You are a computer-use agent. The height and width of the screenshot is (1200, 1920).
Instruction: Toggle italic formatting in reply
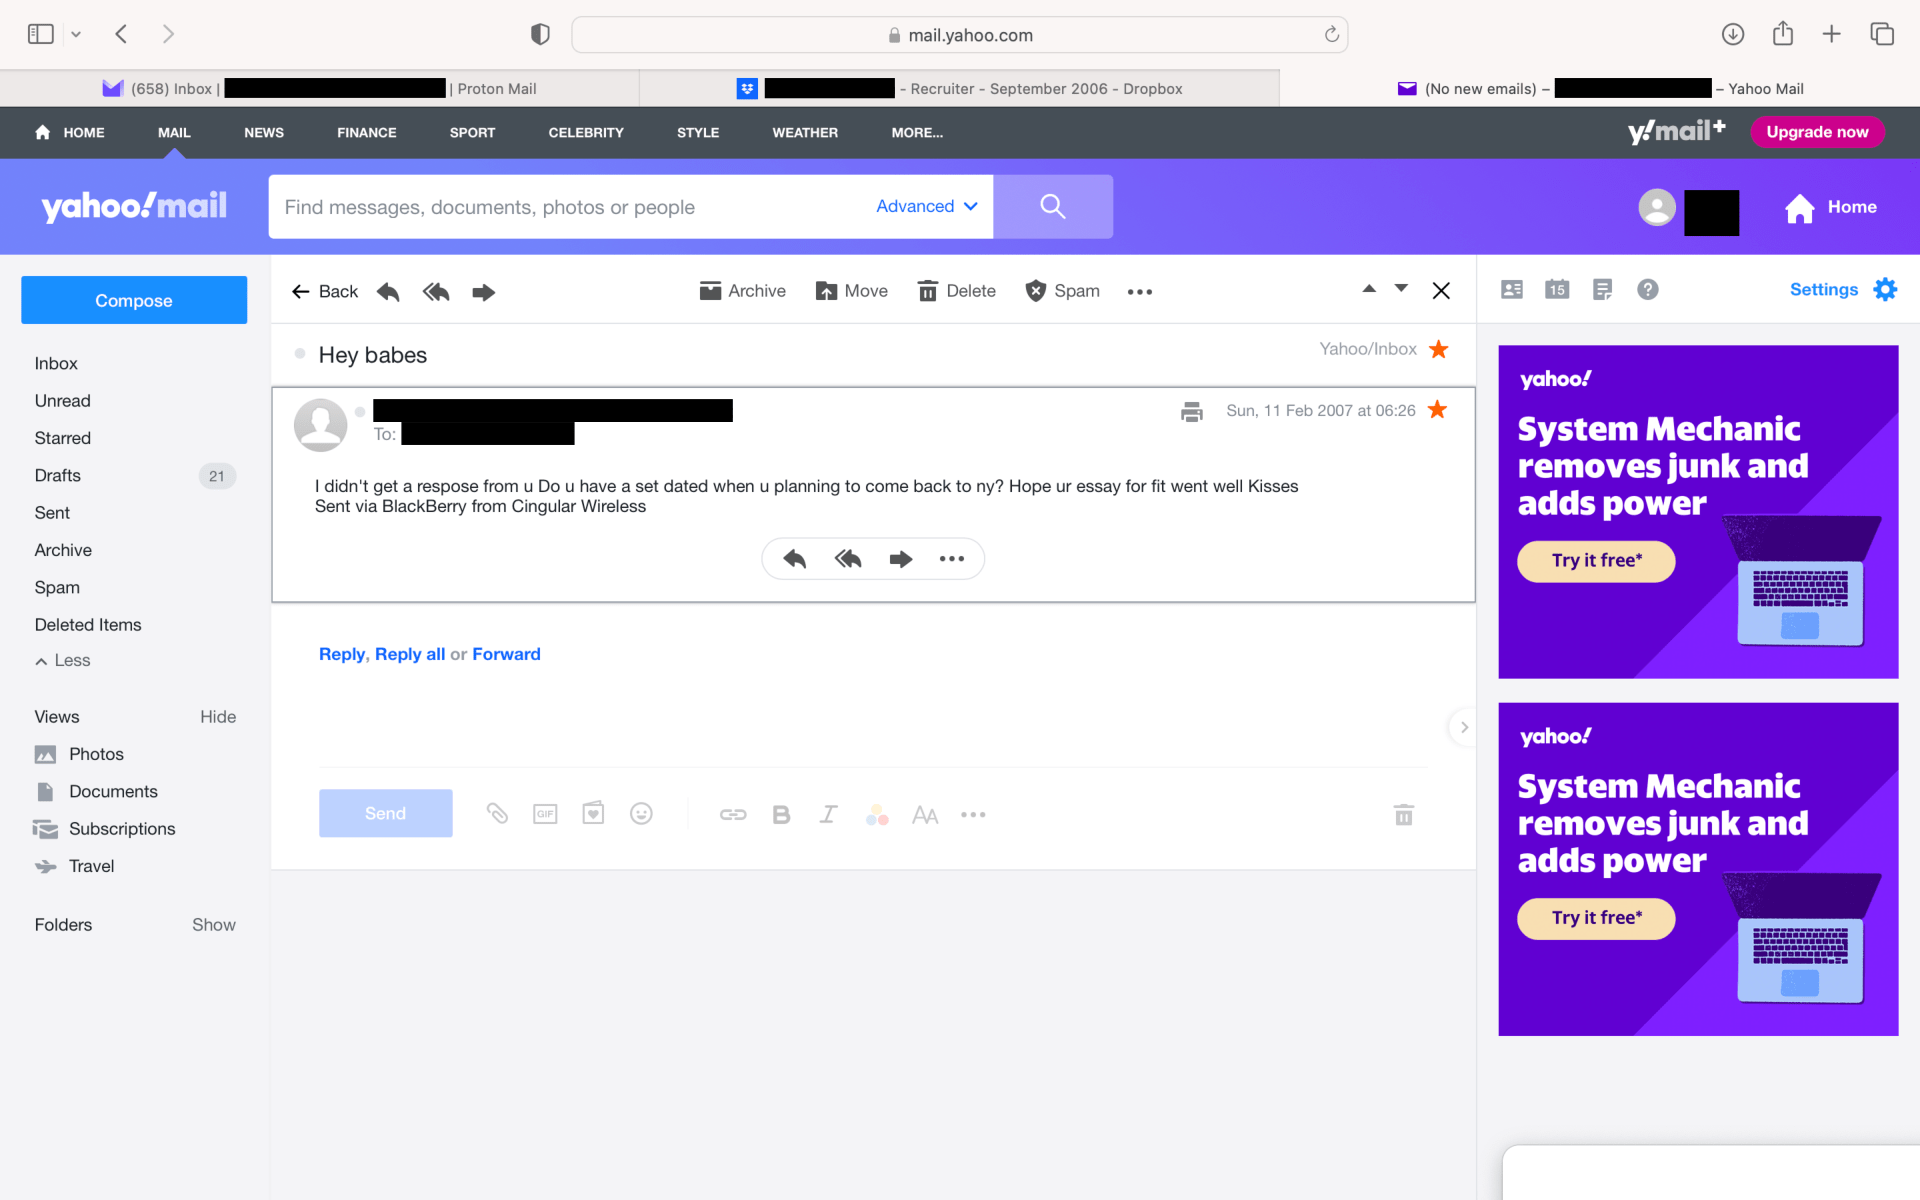click(828, 815)
